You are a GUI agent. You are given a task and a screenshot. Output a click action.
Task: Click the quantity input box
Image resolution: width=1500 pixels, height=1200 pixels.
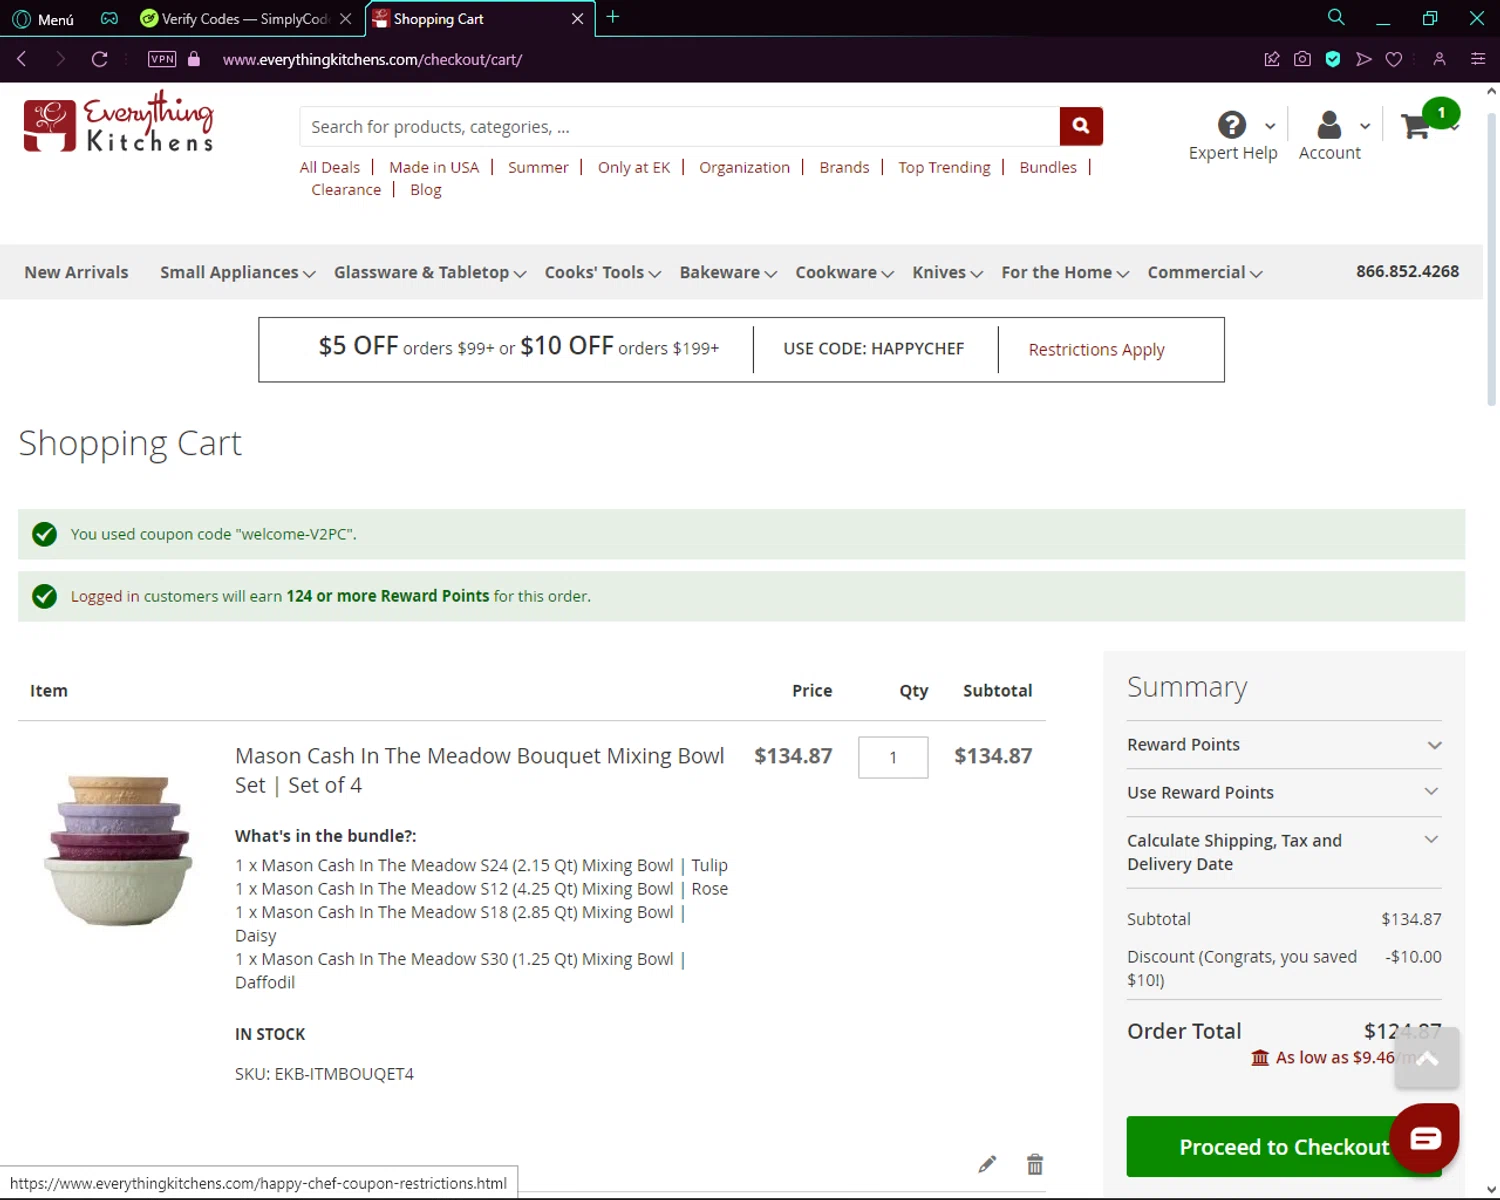(x=893, y=757)
